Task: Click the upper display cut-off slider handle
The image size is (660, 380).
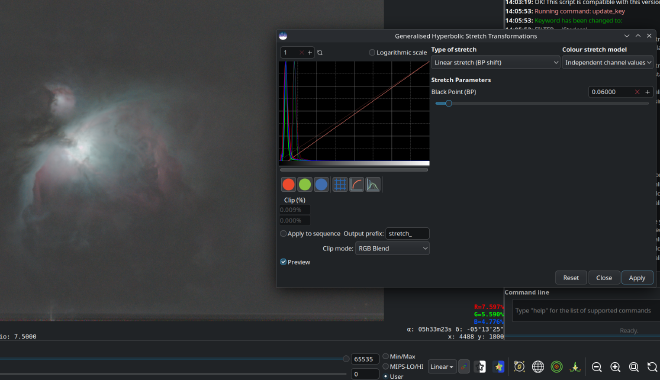Action: coord(346,359)
